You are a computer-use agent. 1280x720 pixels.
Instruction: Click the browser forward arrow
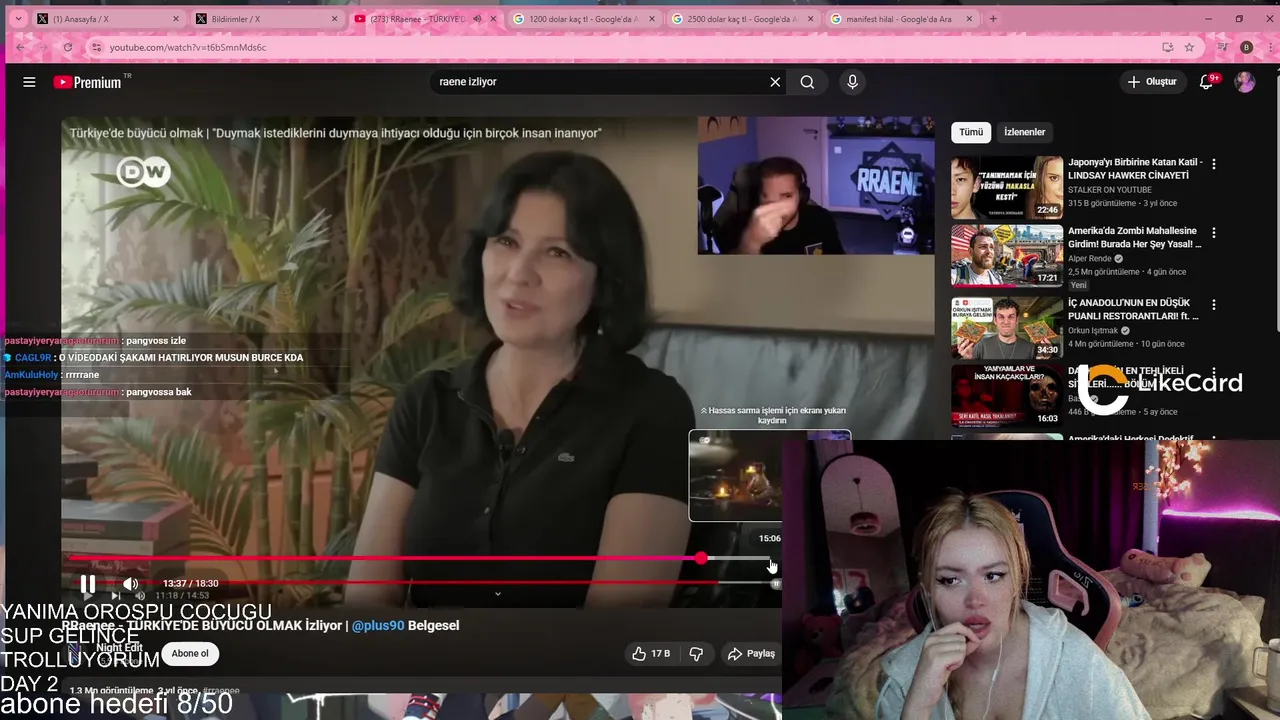(x=44, y=47)
